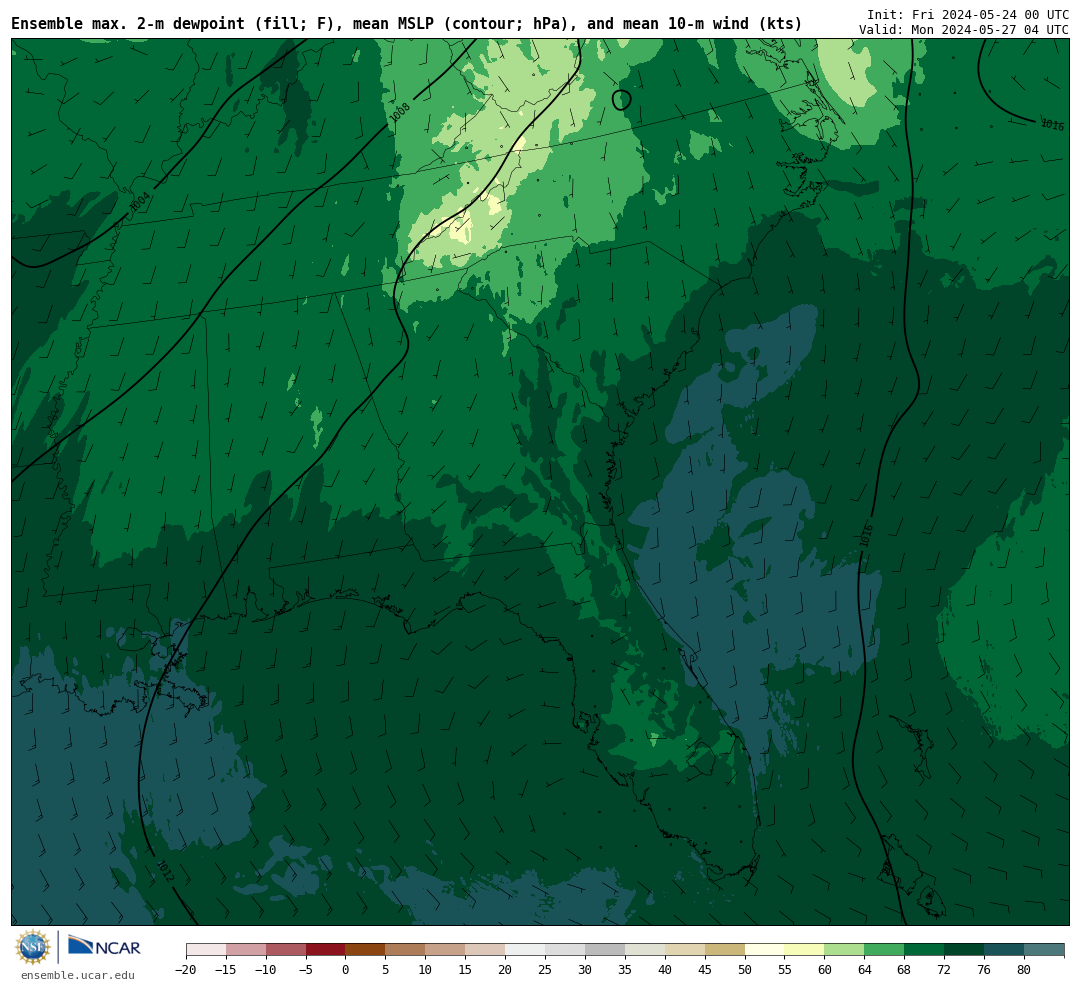Pick the above-80 teal colorbar swatch

(1045, 950)
